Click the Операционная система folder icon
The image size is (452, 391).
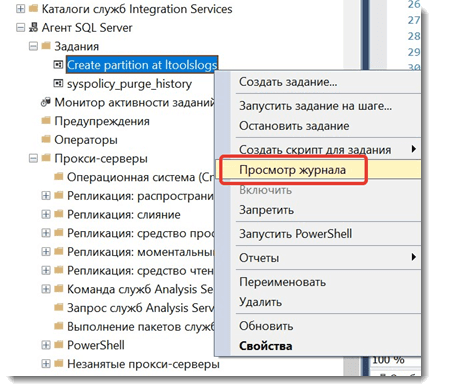58,176
